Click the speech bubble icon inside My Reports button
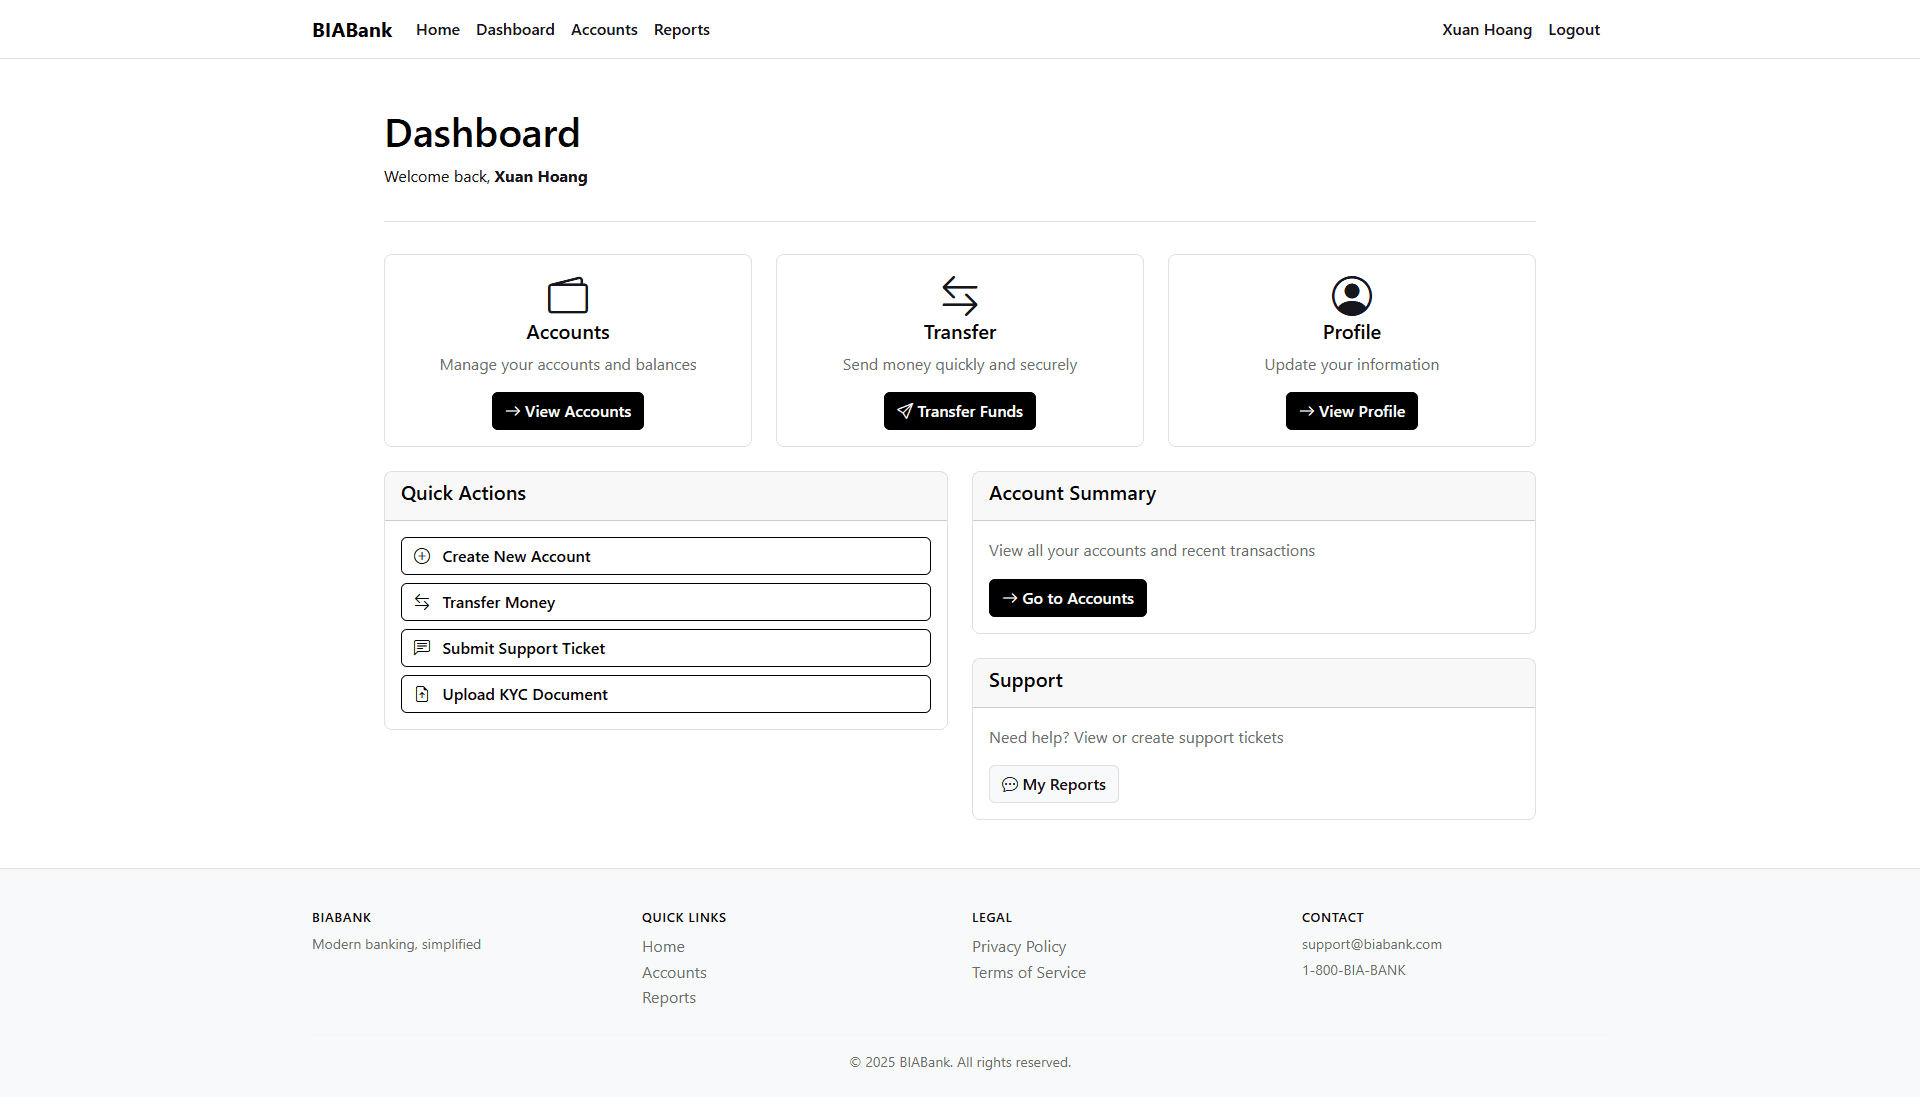 pyautogui.click(x=1010, y=784)
